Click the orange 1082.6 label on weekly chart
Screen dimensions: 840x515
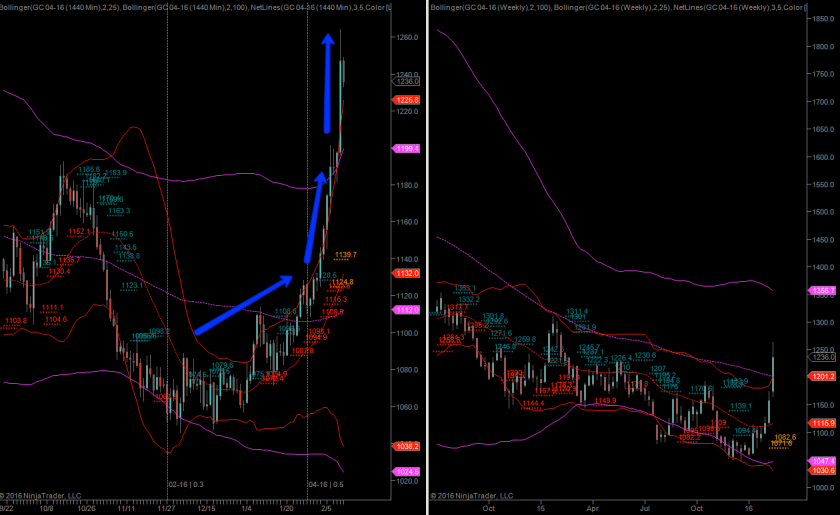point(785,437)
